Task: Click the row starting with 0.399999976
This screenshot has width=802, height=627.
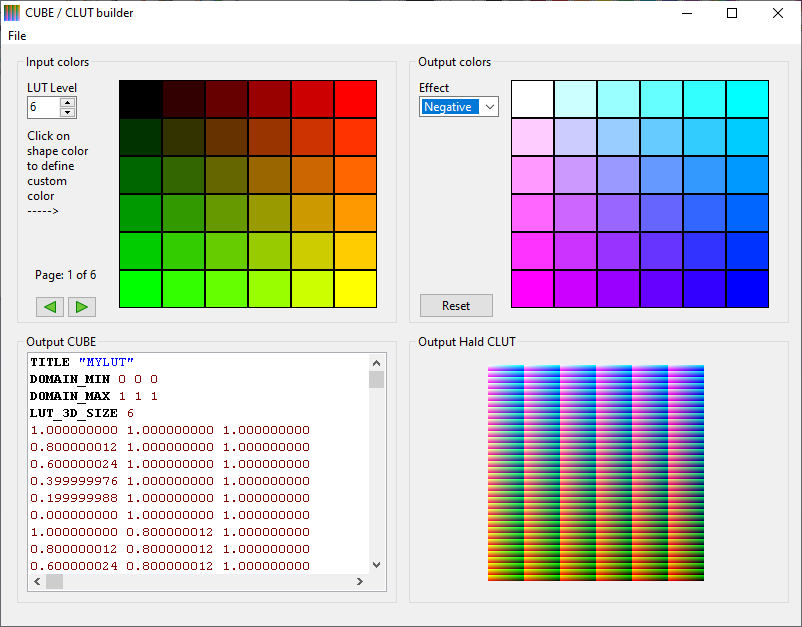Action: [x=170, y=481]
